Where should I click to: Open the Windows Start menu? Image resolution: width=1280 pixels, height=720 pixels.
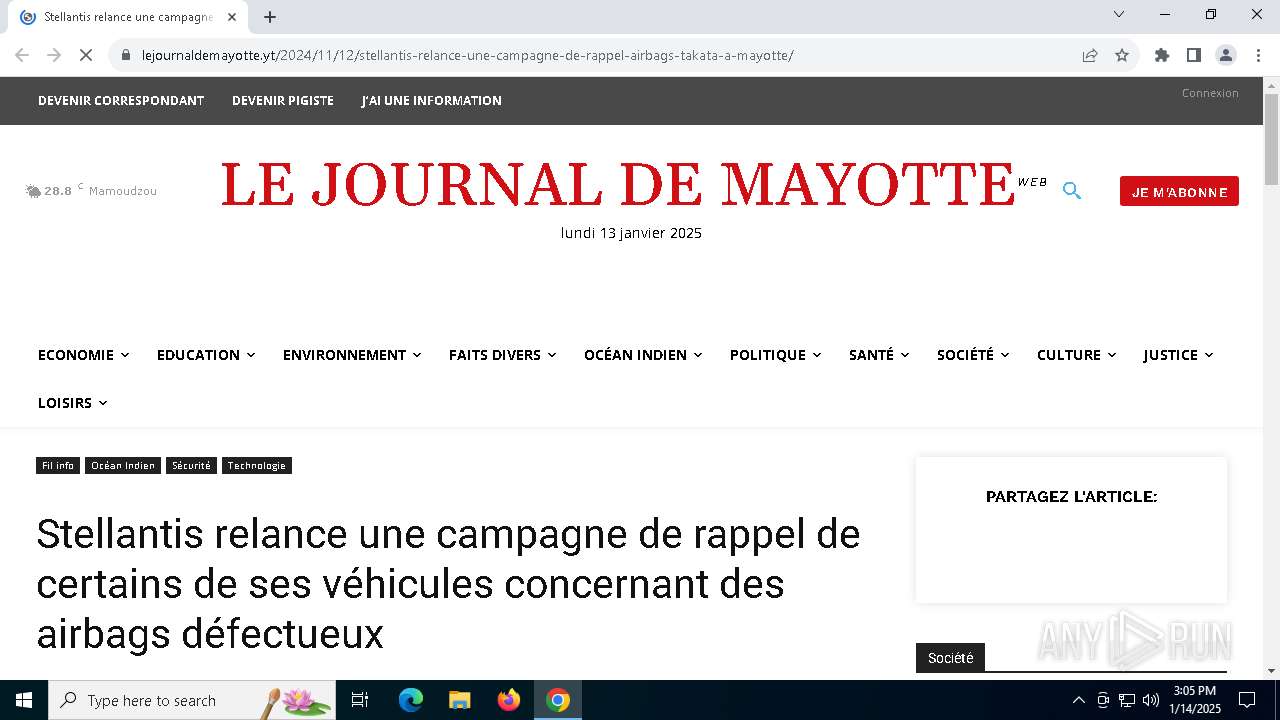[x=24, y=700]
